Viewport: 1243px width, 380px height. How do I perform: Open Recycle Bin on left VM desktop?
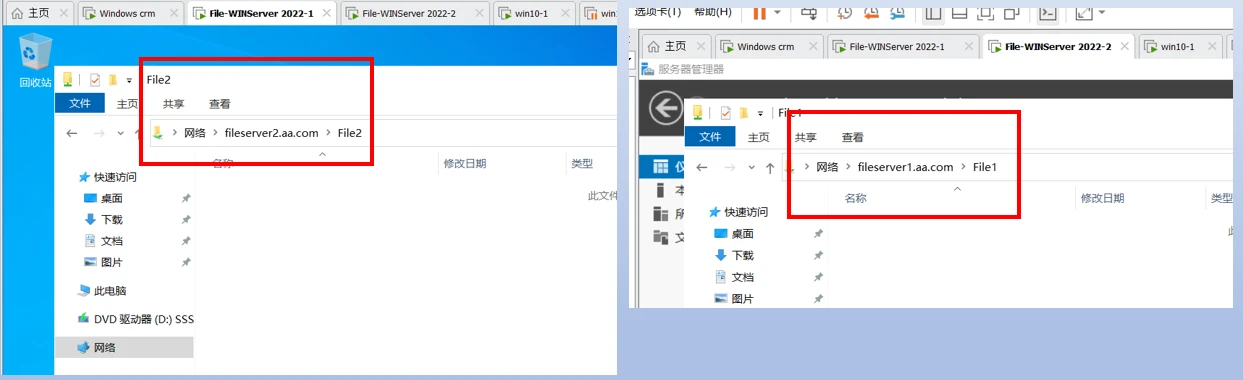coord(35,60)
